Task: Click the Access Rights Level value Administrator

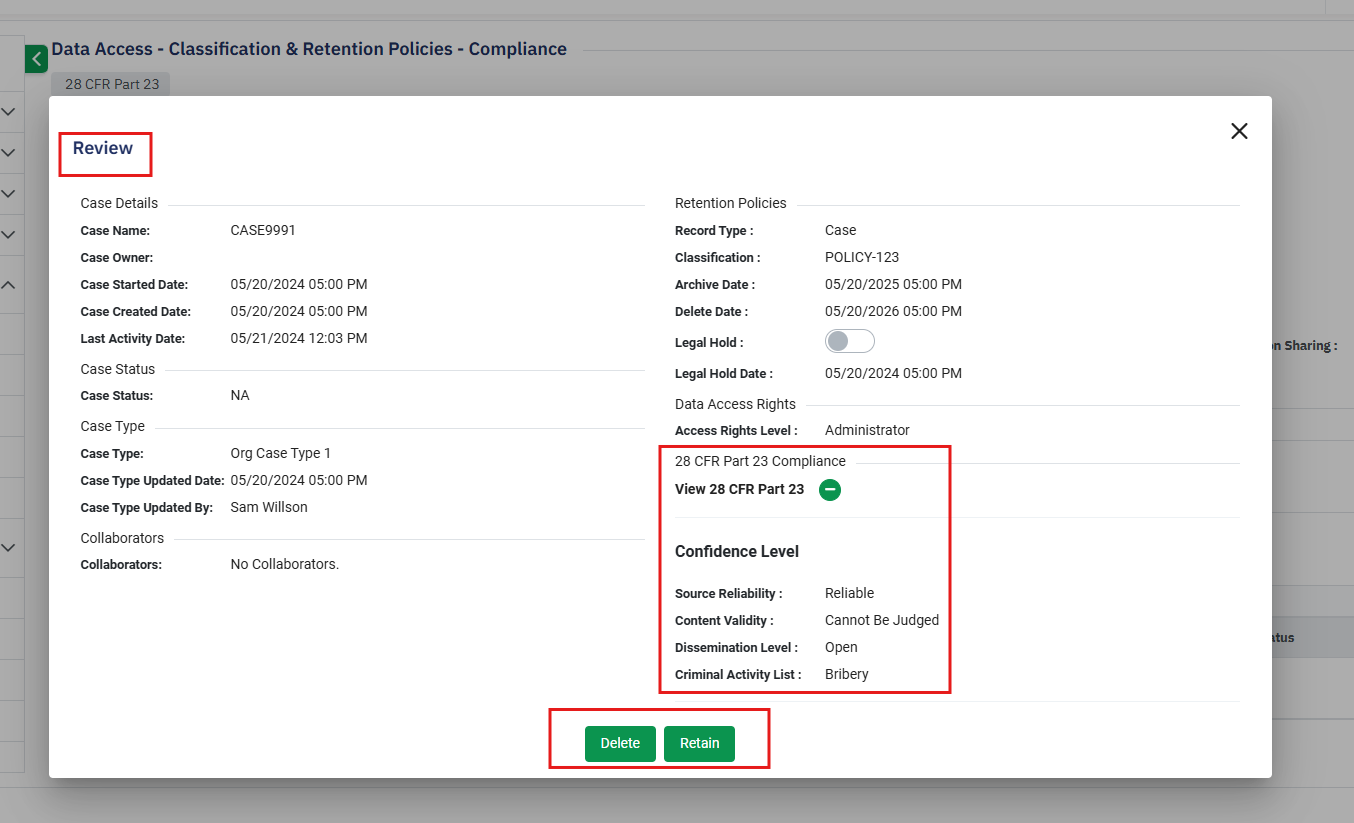Action: (x=867, y=430)
